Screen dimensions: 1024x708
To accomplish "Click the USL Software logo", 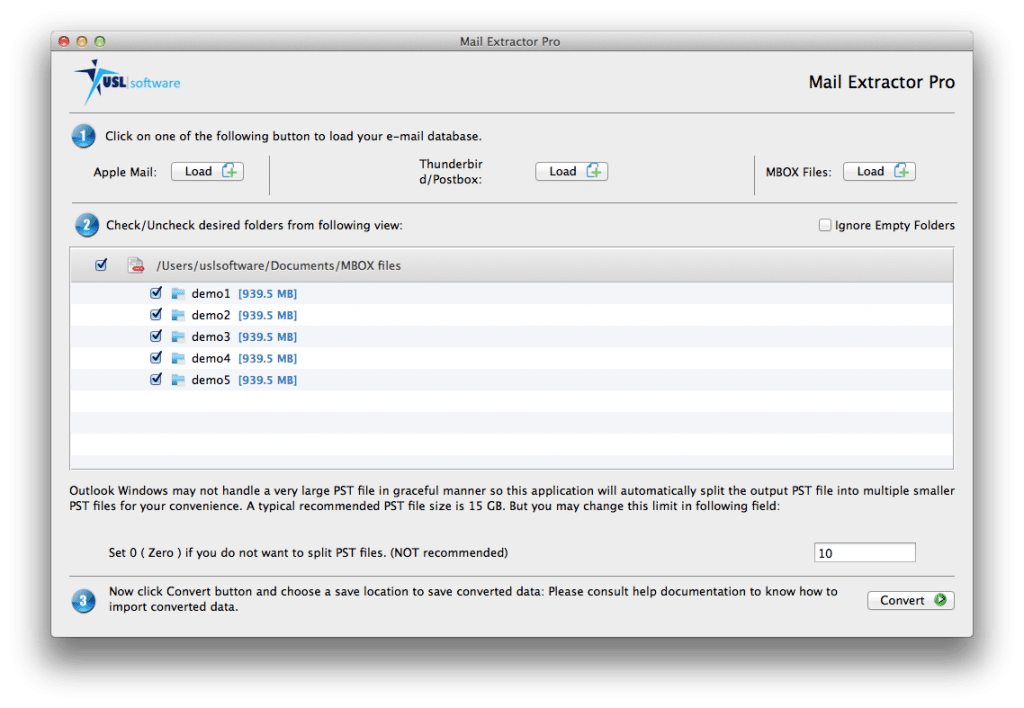I will (x=123, y=80).
